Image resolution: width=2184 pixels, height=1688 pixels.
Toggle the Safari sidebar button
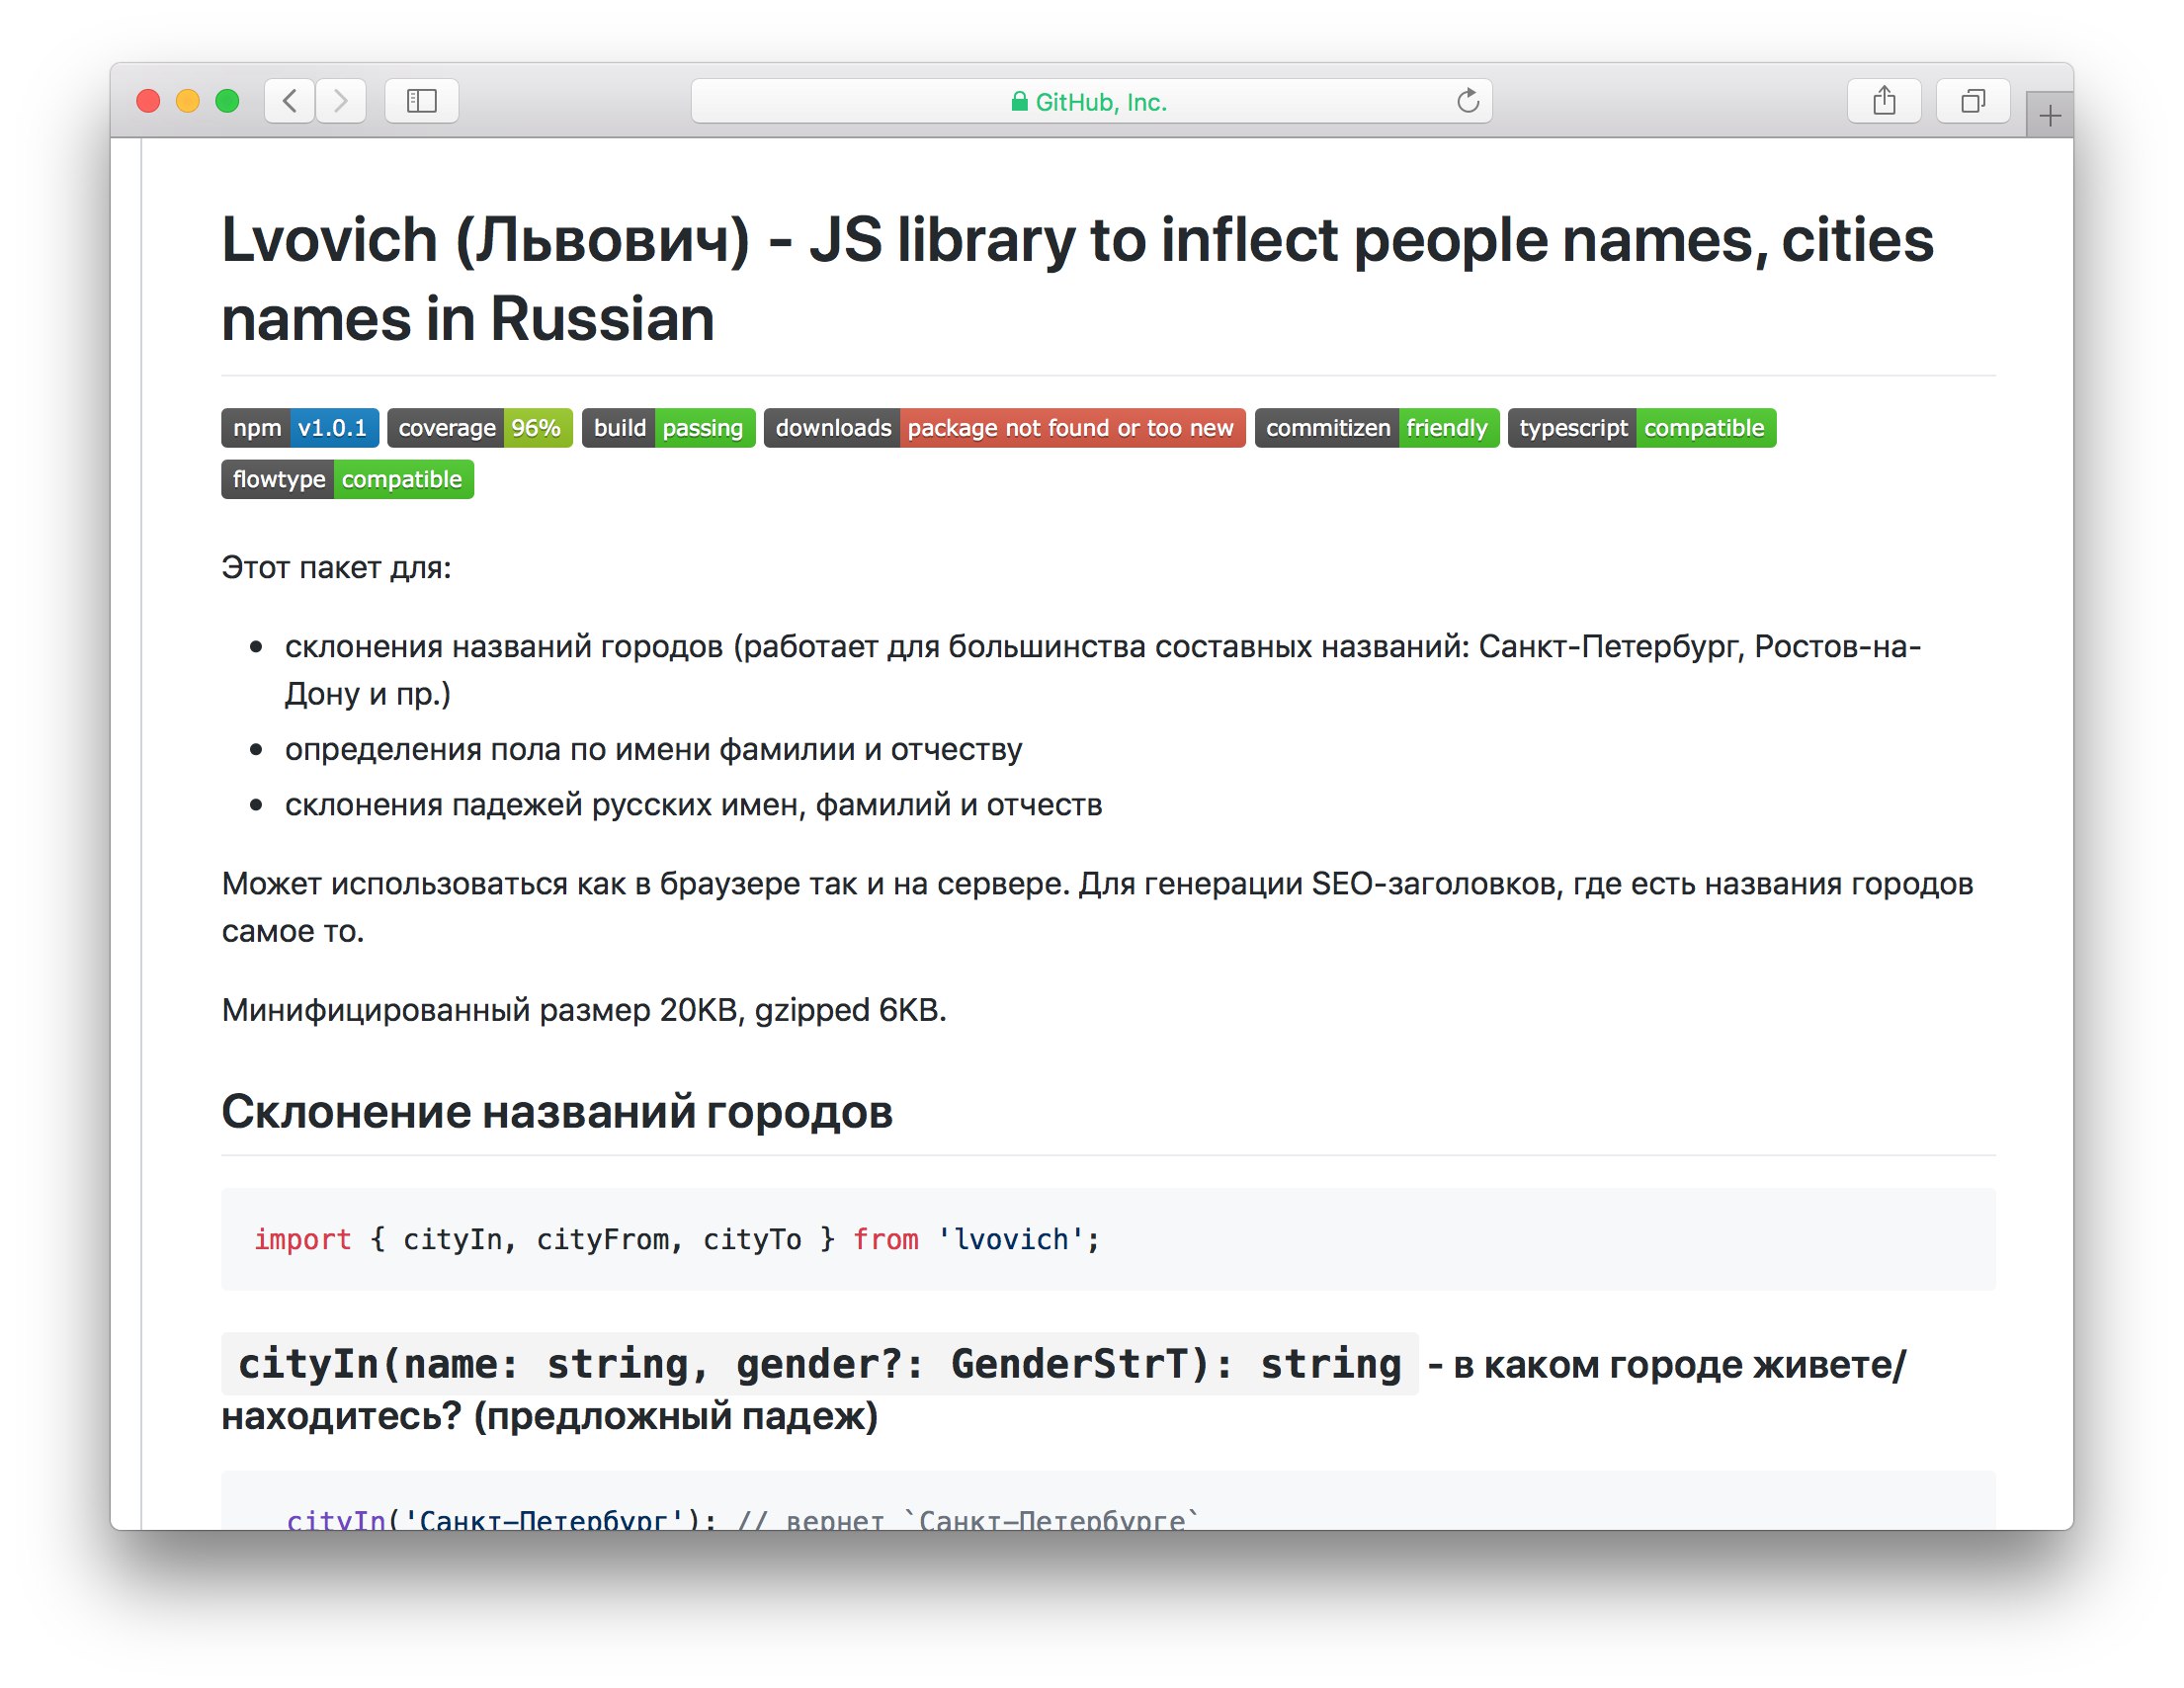[x=422, y=101]
